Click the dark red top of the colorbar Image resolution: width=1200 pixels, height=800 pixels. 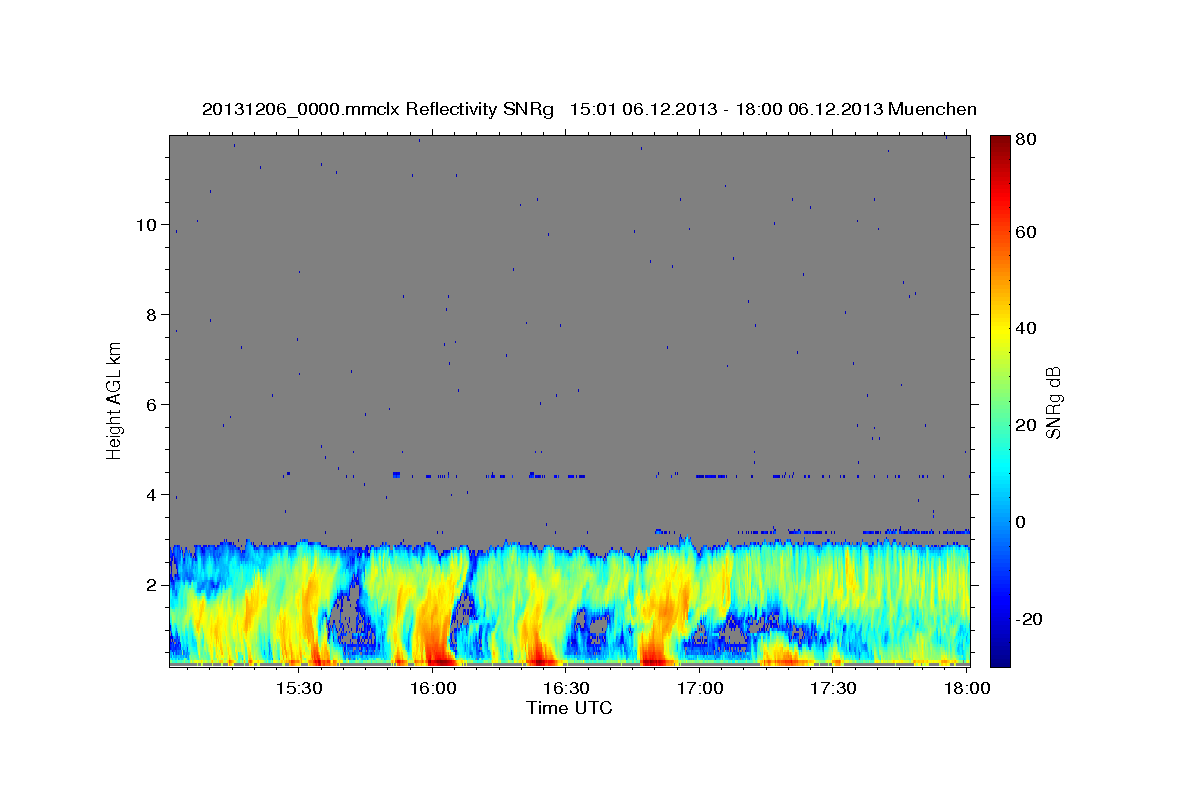tap(1000, 142)
